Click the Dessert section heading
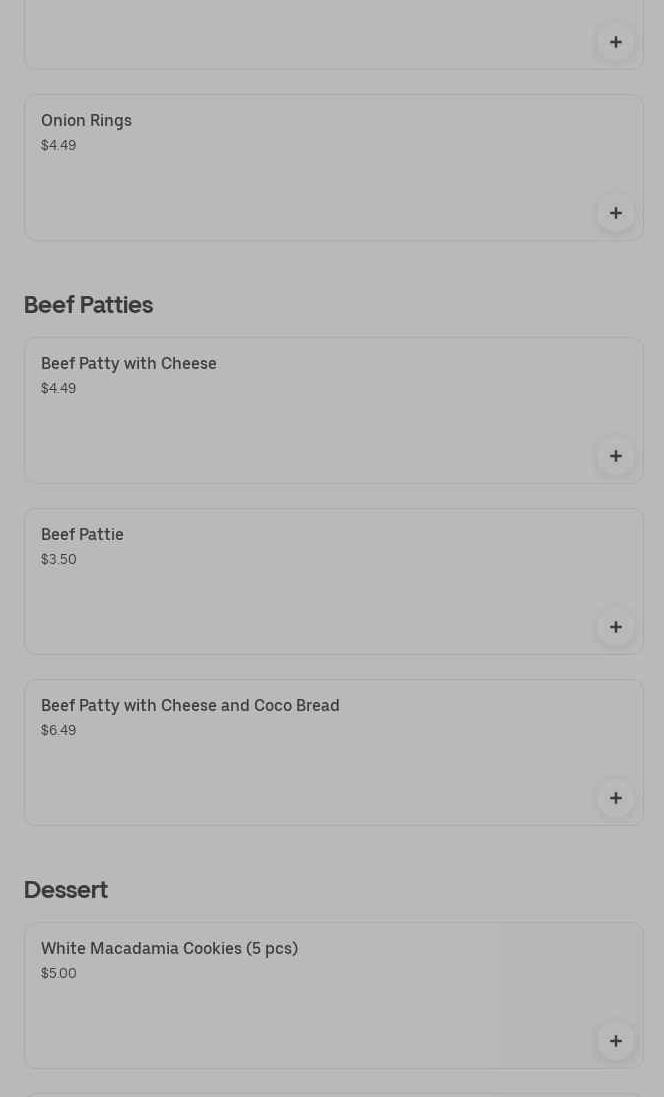The image size is (664, 1097). tap(66, 890)
